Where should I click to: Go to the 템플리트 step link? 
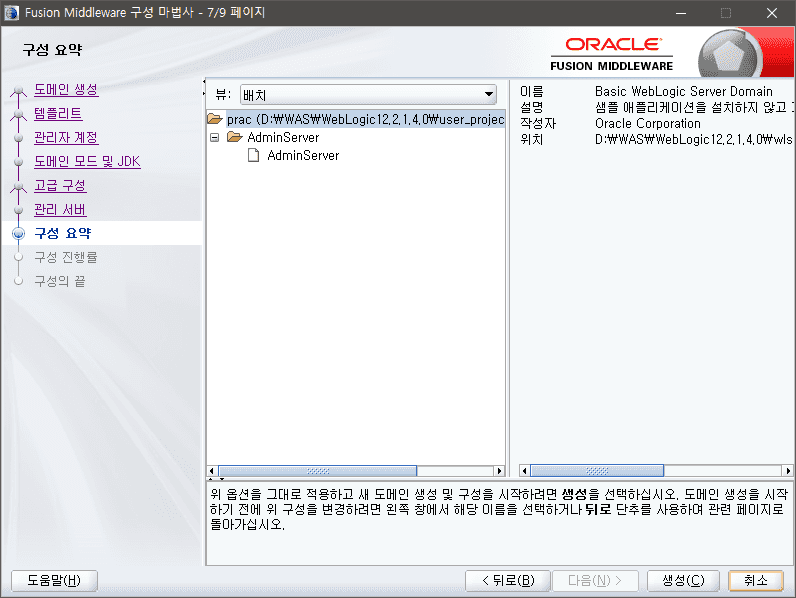coord(58,114)
